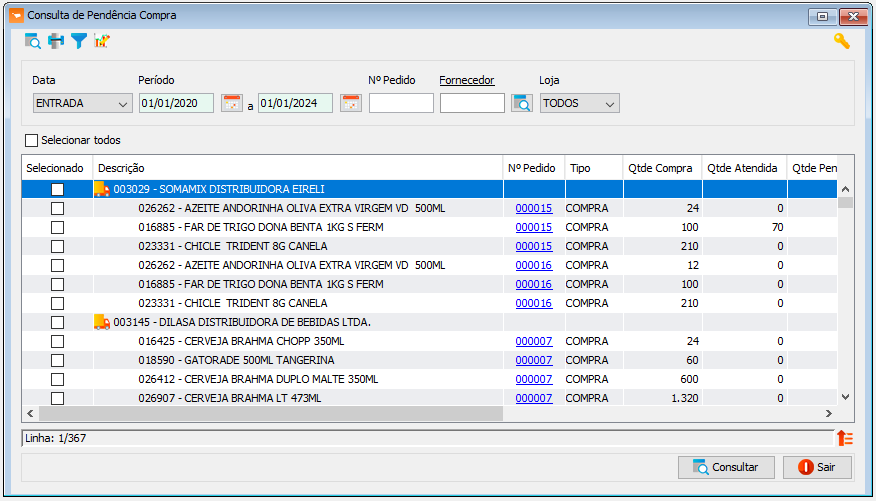Click the Fornecedor underlined label

click(466, 80)
